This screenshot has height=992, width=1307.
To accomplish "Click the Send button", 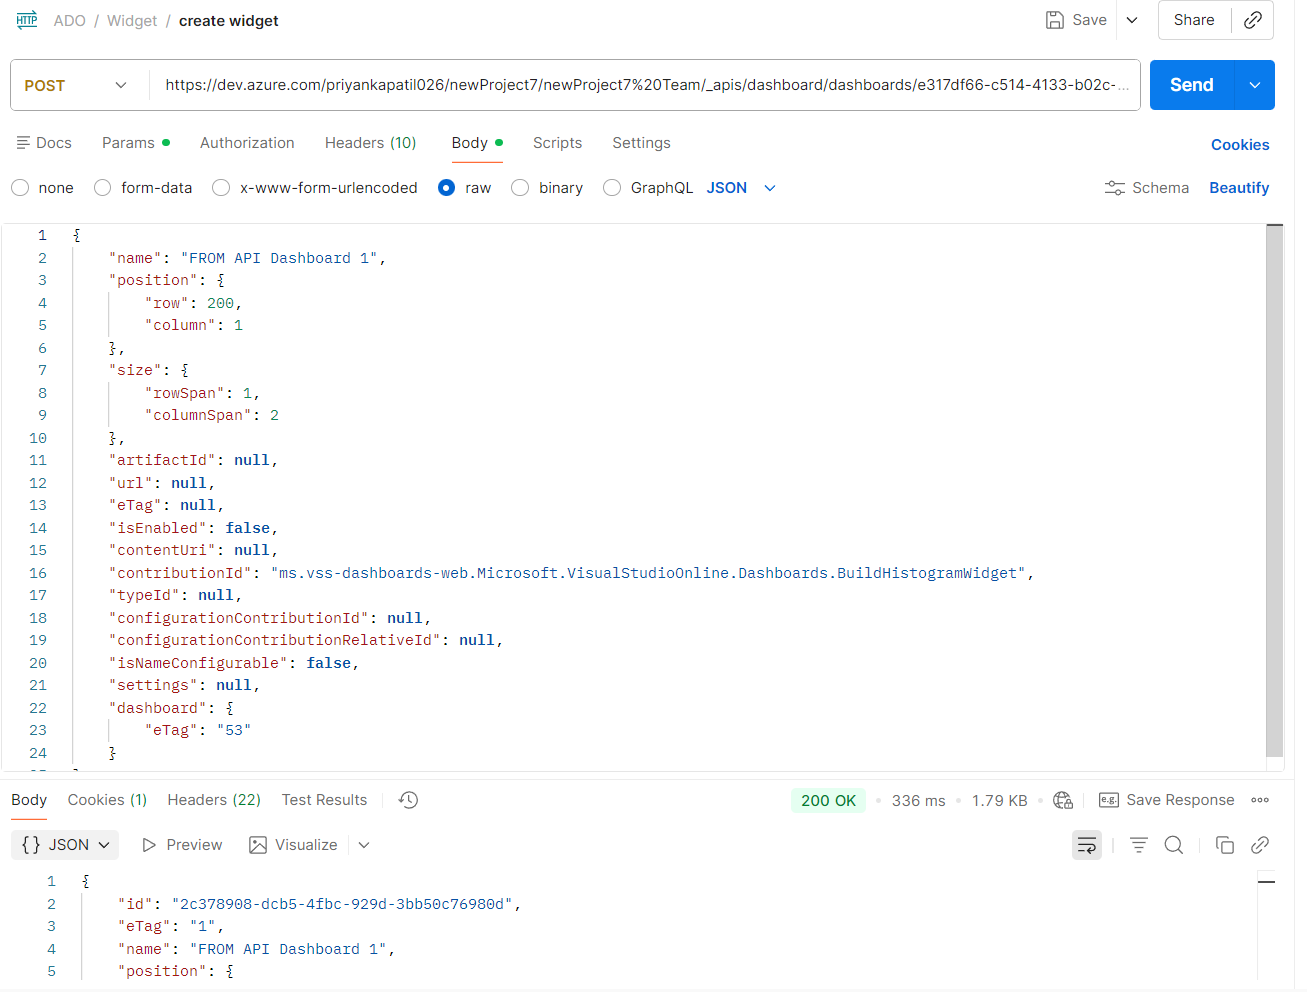I will coord(1192,85).
